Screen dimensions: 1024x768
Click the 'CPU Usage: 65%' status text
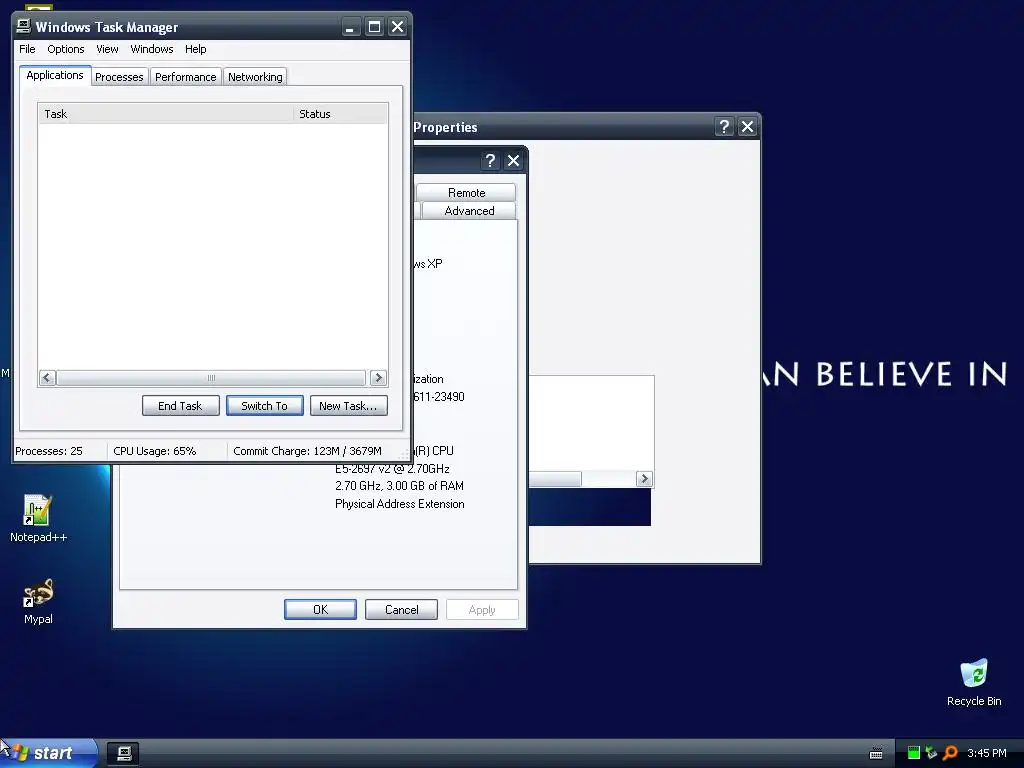point(155,451)
